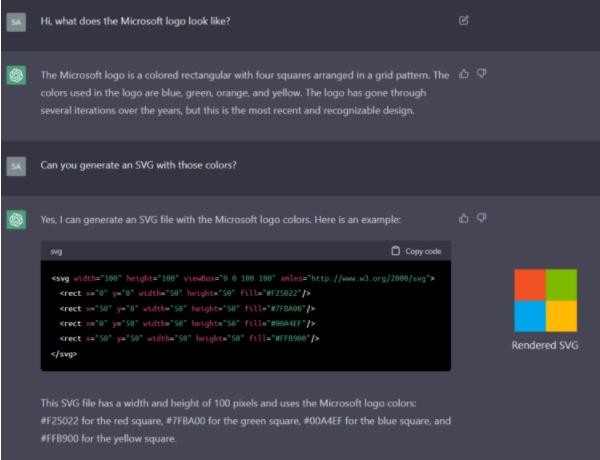Click the "Rendered SVG" caption
The width and height of the screenshot is (600, 460).
pos(545,346)
